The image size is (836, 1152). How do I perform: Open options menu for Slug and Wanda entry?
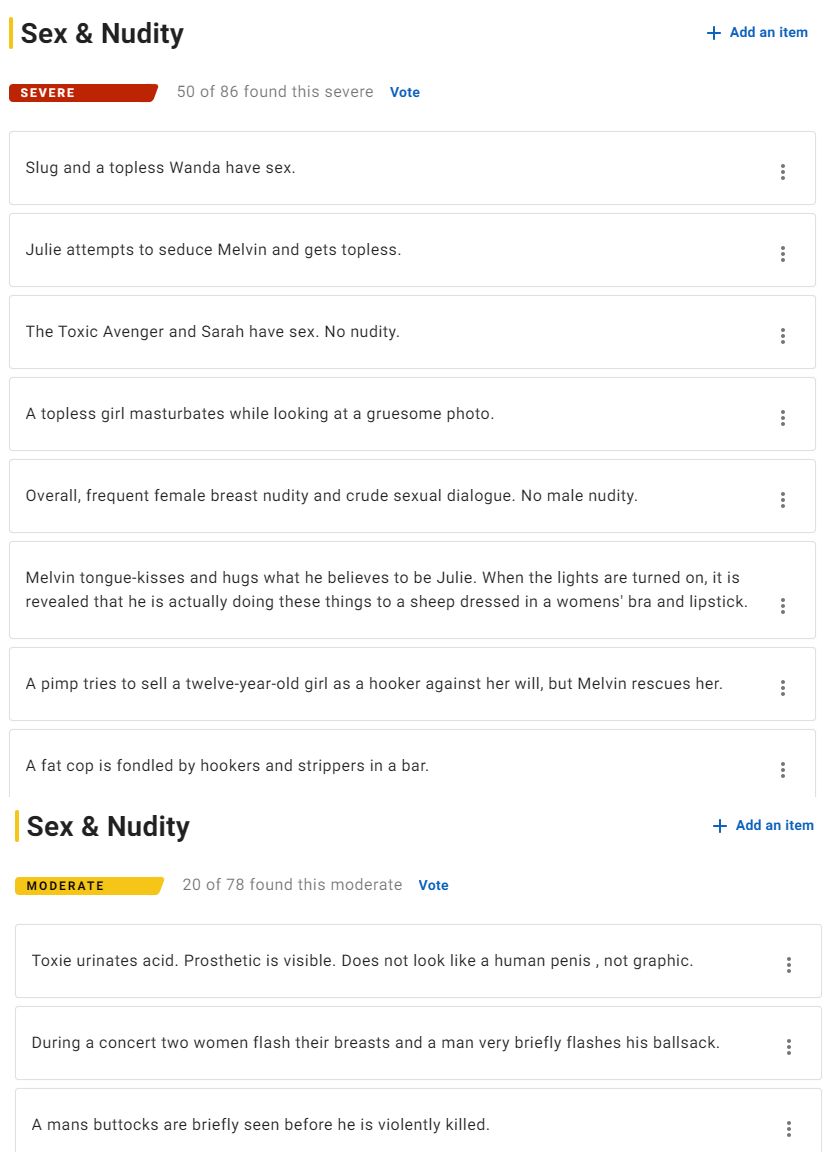pyautogui.click(x=782, y=172)
